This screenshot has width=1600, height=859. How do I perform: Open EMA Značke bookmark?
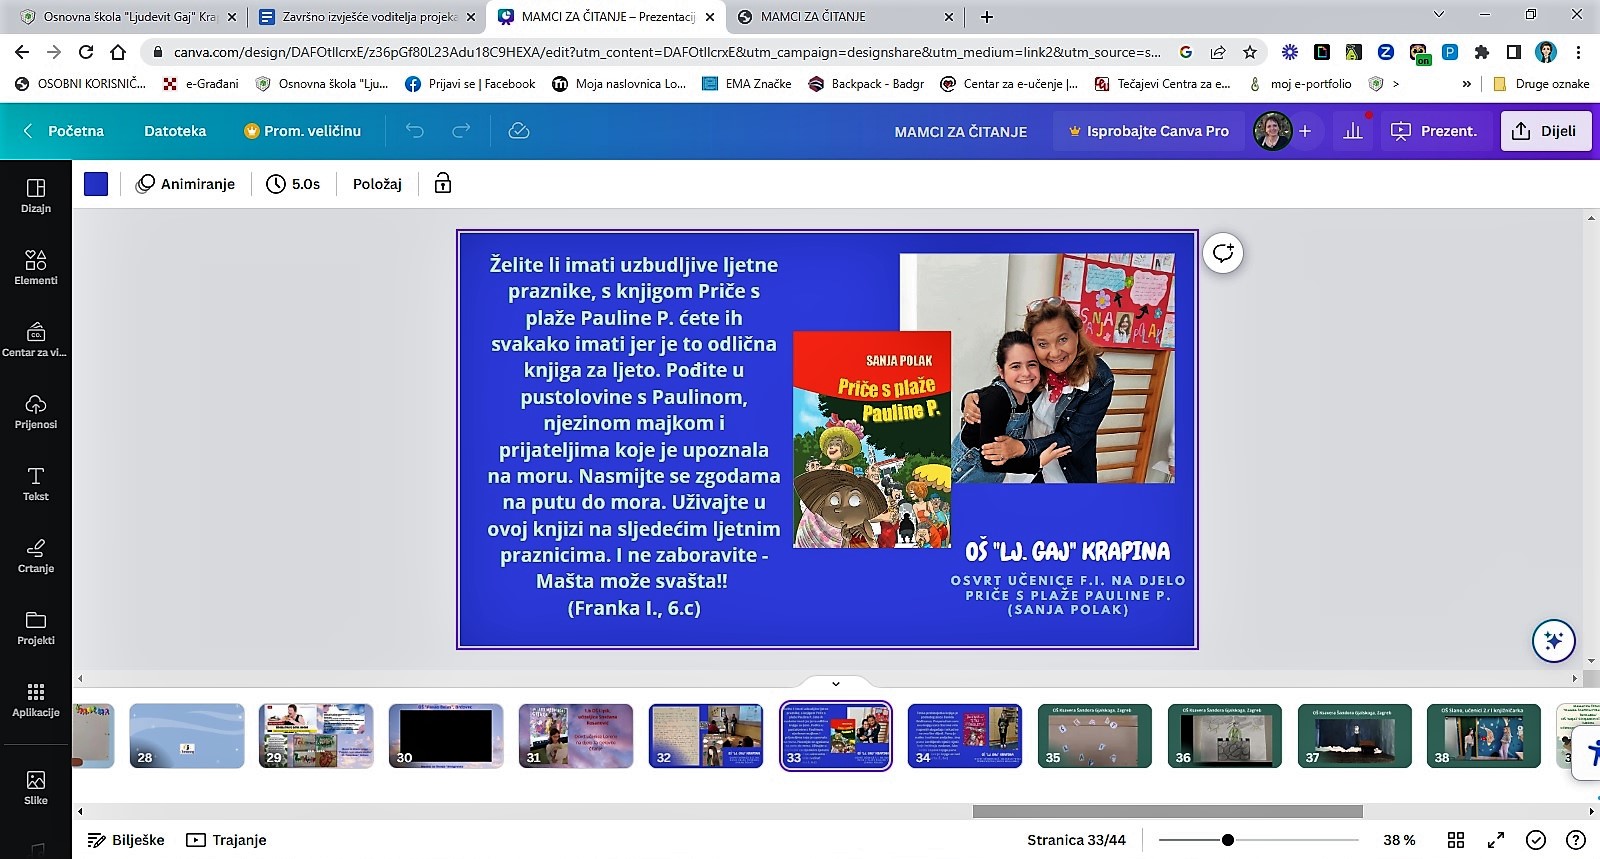pyautogui.click(x=746, y=84)
